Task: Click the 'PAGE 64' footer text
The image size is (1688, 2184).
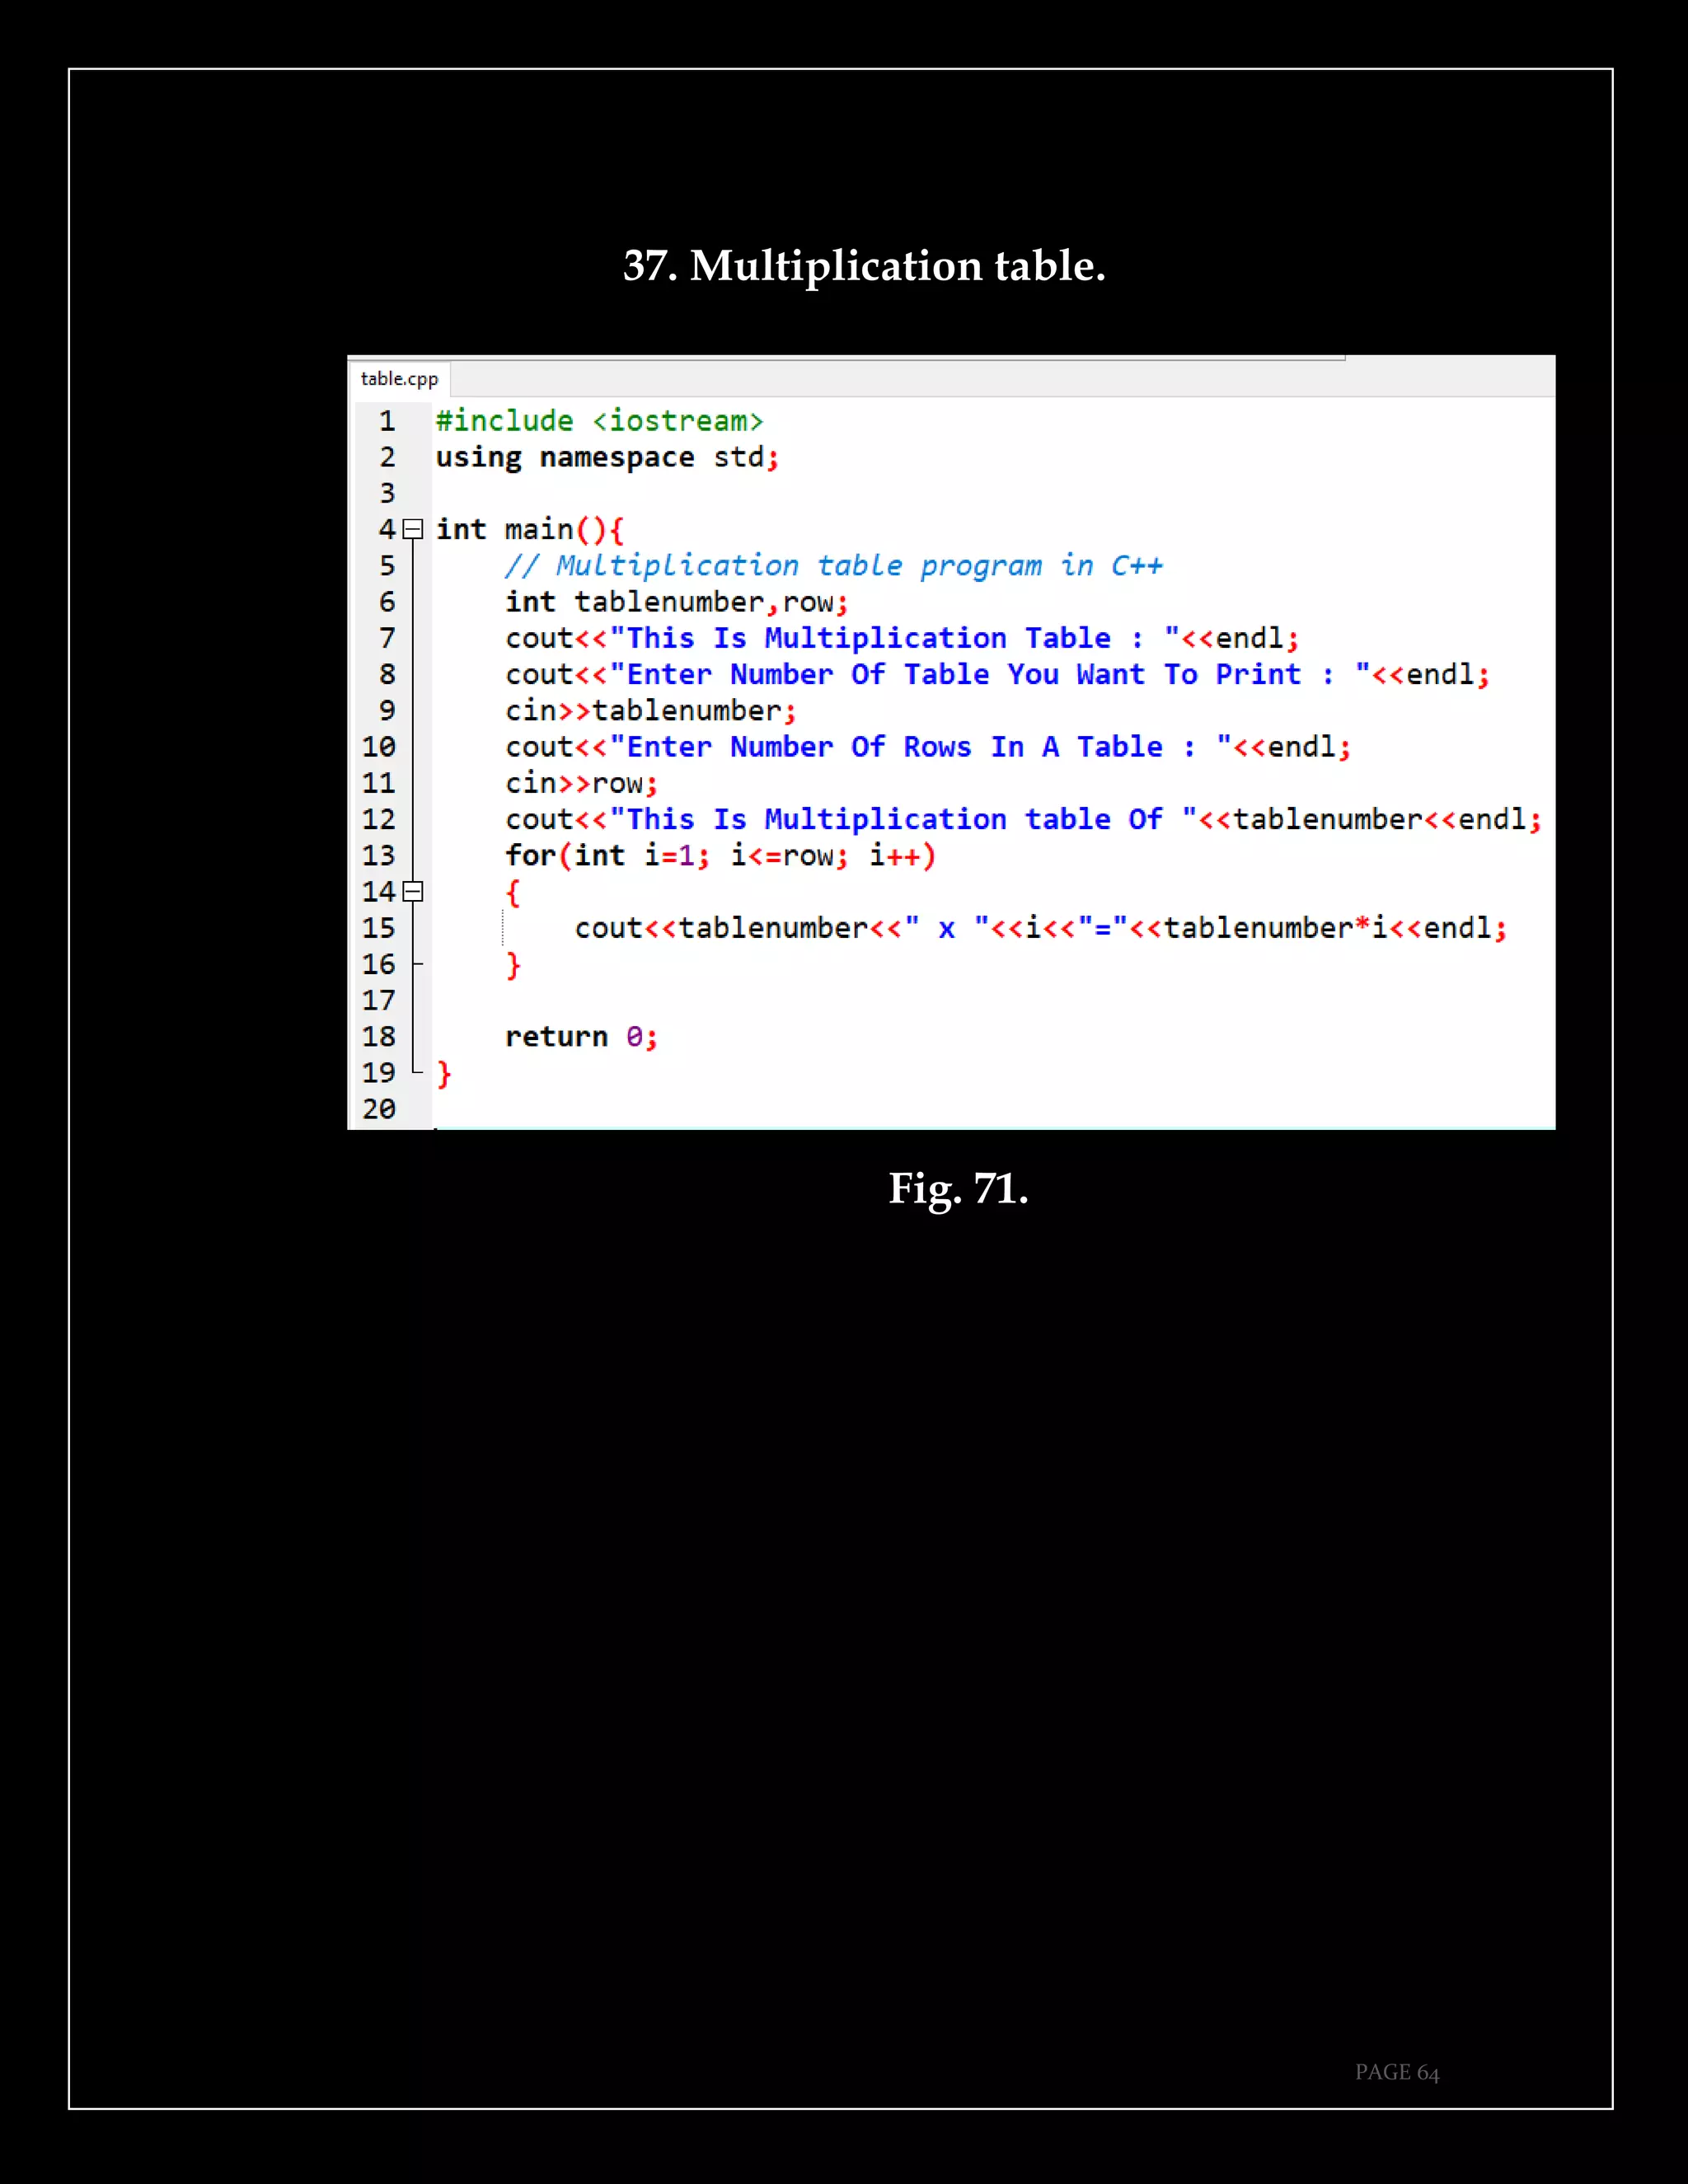Action: coord(1396,2072)
